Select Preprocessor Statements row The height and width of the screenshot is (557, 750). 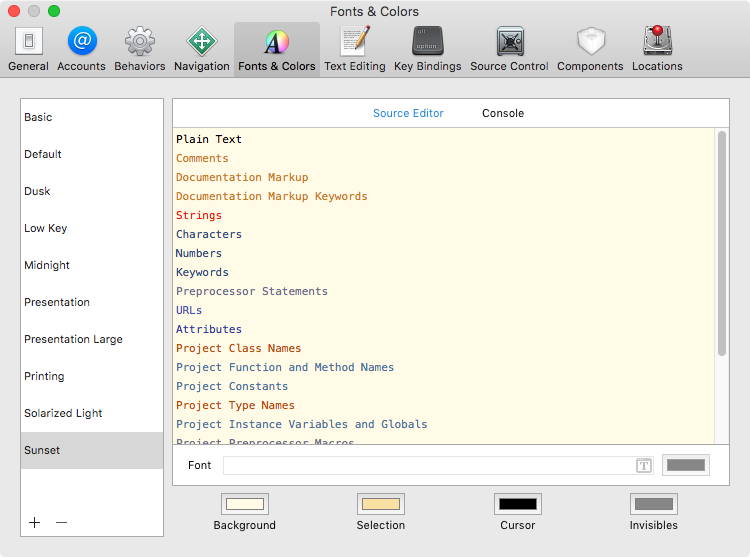coord(443,291)
